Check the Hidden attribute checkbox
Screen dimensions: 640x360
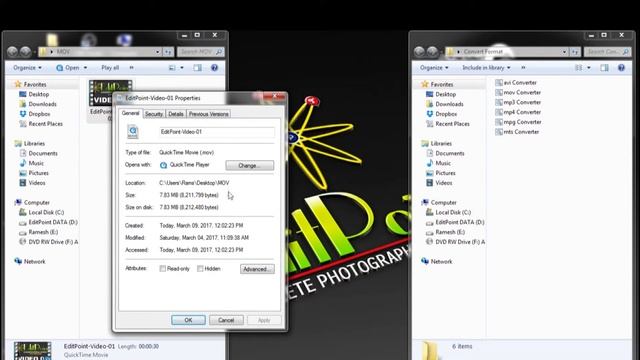200,269
